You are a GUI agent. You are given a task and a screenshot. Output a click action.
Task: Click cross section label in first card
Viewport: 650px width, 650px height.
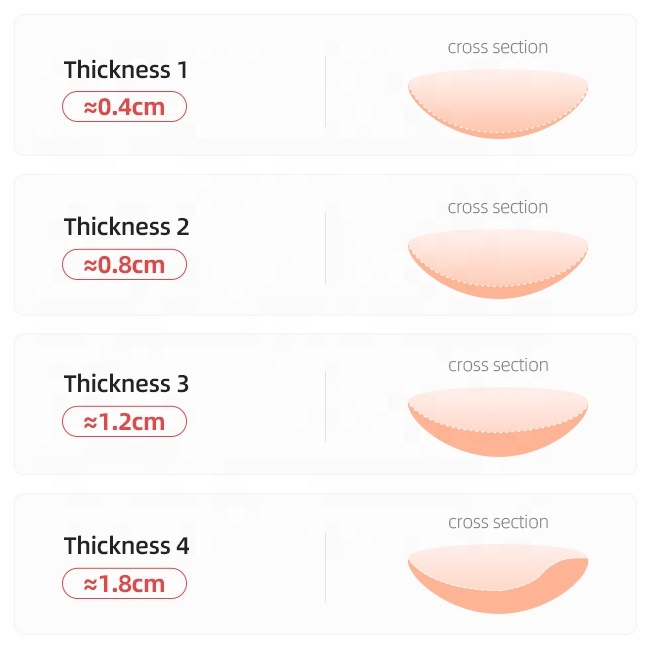(x=498, y=47)
